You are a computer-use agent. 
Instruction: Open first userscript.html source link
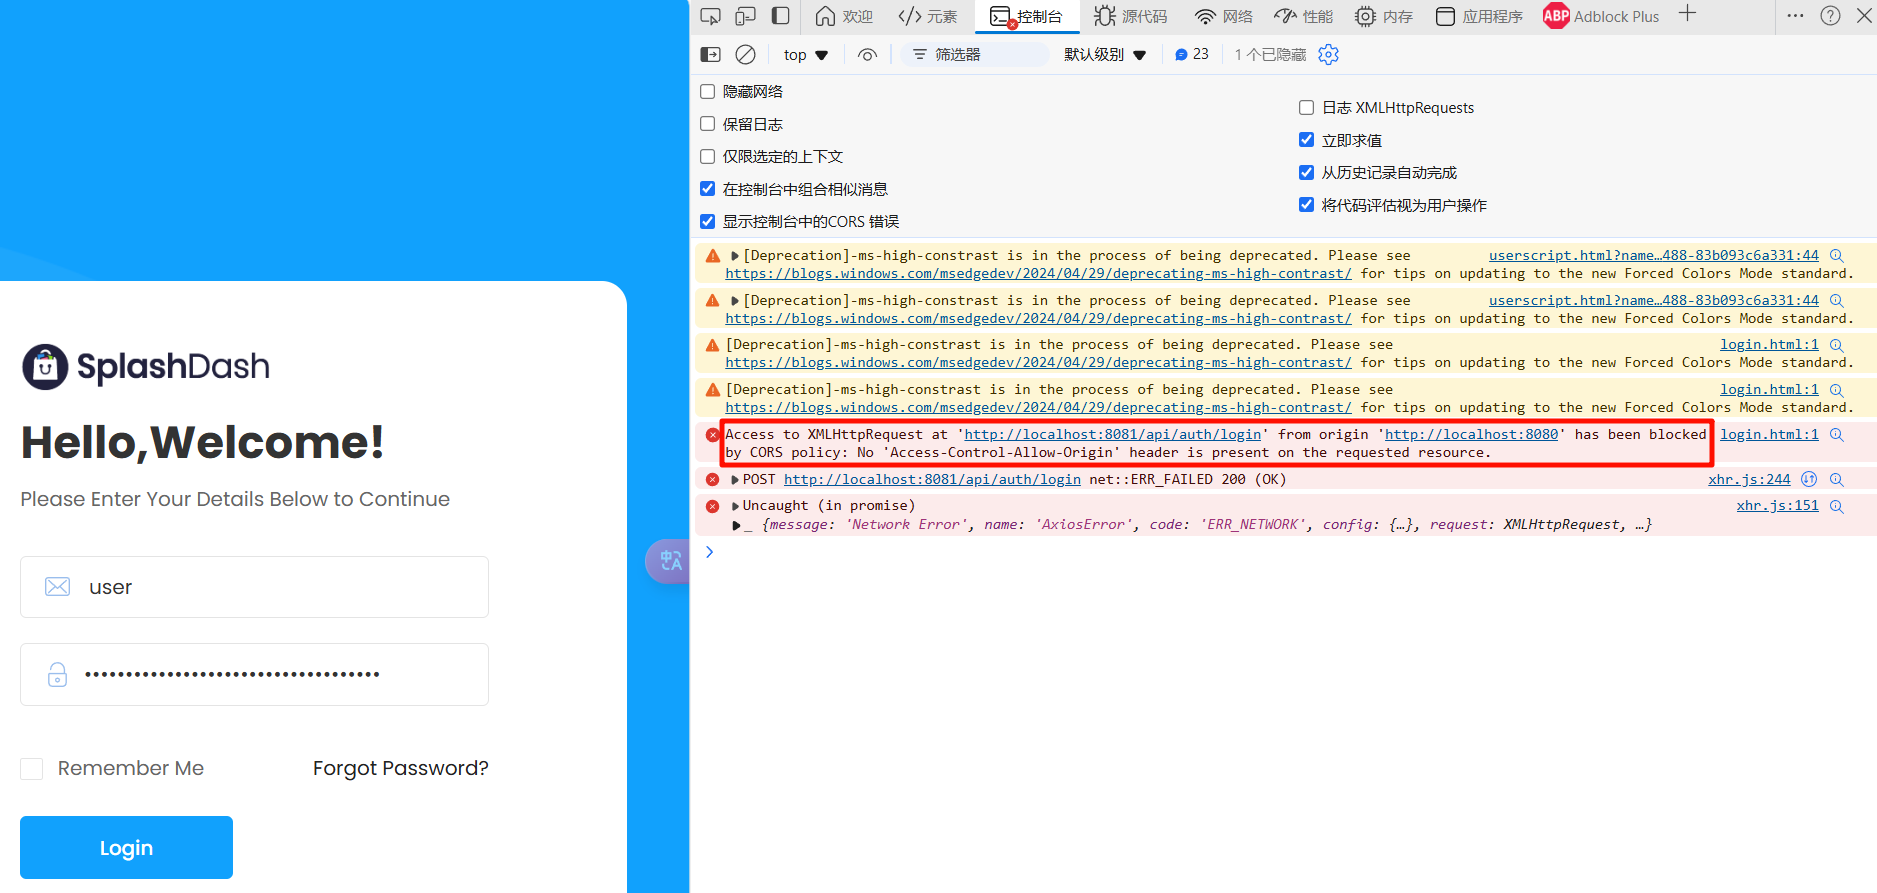click(x=1654, y=256)
